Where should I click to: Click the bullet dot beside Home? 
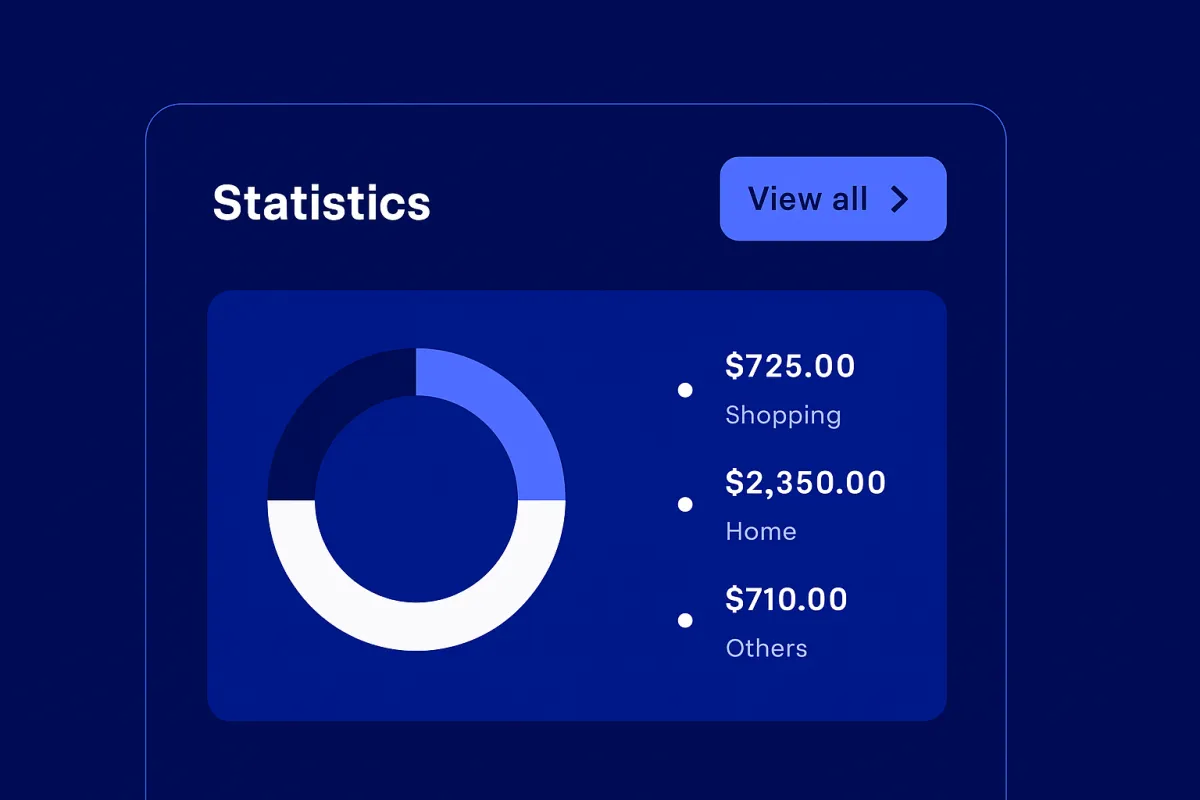685,505
